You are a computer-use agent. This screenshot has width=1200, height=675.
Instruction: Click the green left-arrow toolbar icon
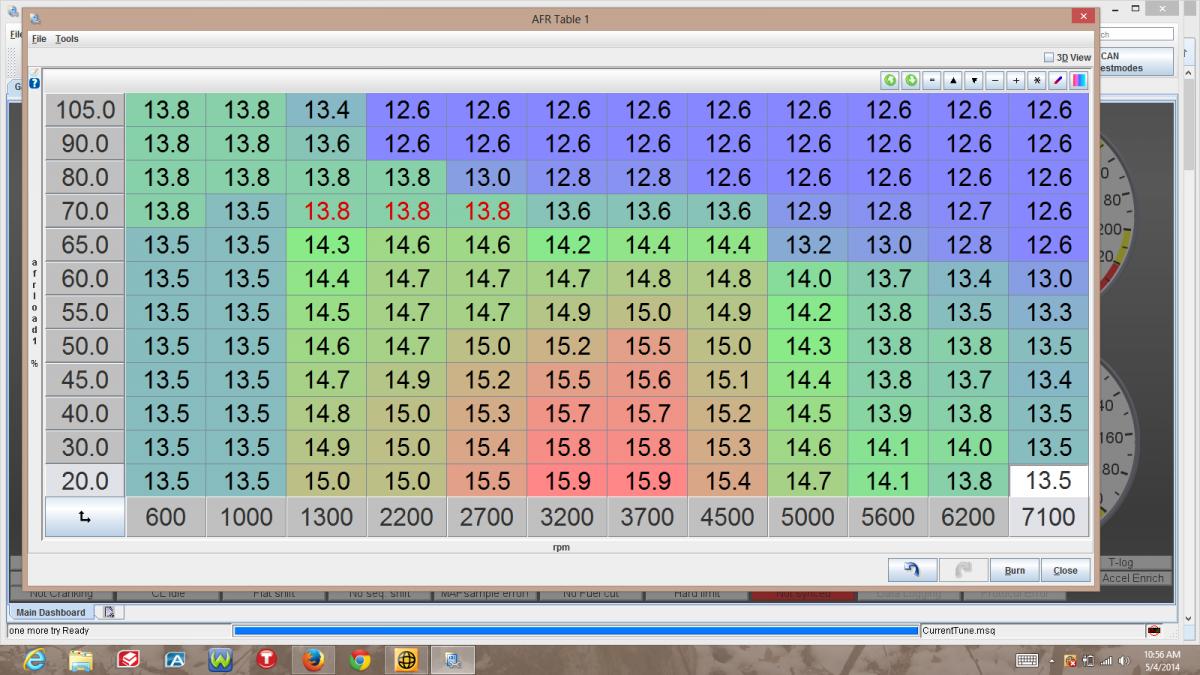(x=889, y=80)
